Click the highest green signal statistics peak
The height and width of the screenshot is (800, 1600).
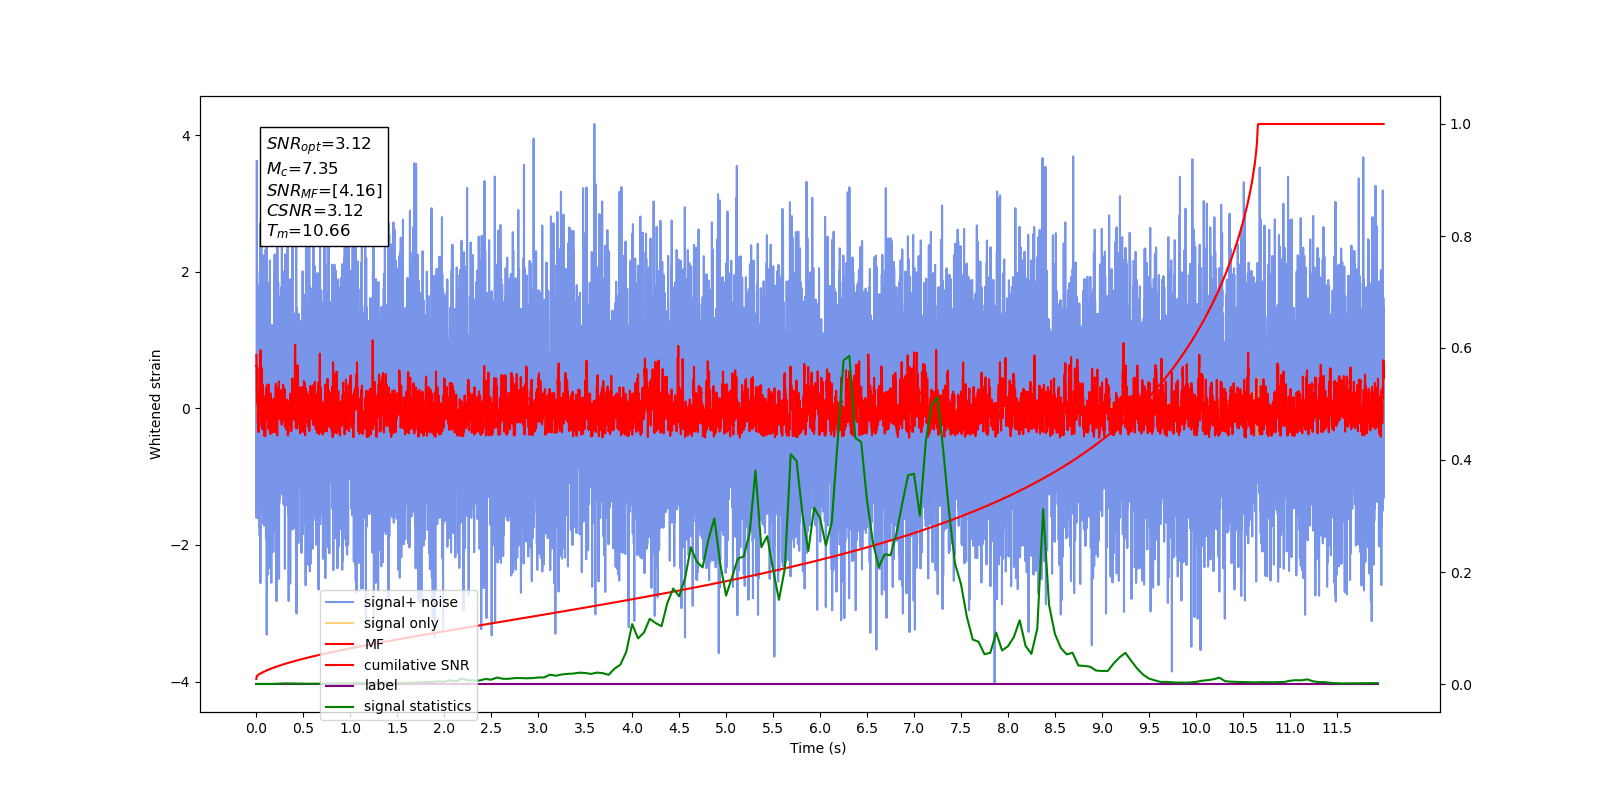(x=848, y=357)
